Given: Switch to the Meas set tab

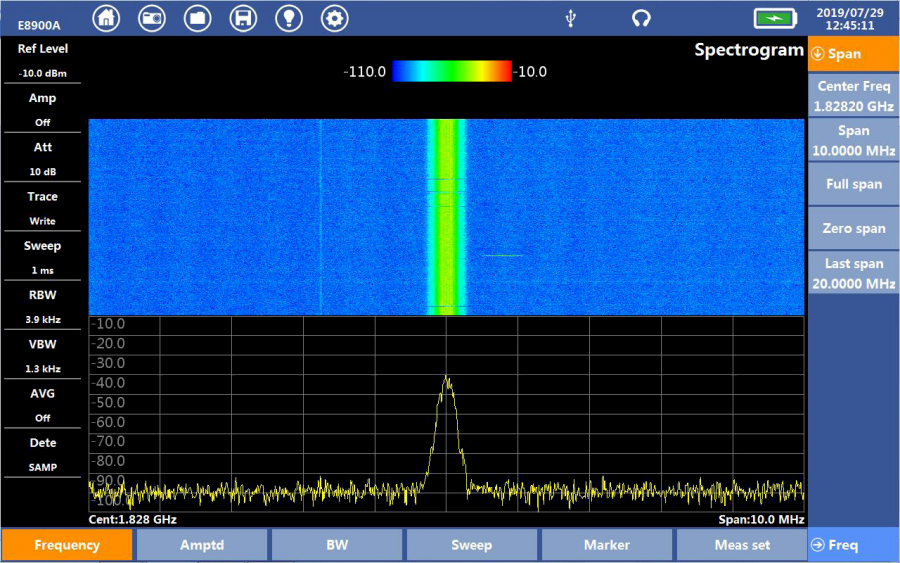Looking at the screenshot, I should tap(742, 545).
